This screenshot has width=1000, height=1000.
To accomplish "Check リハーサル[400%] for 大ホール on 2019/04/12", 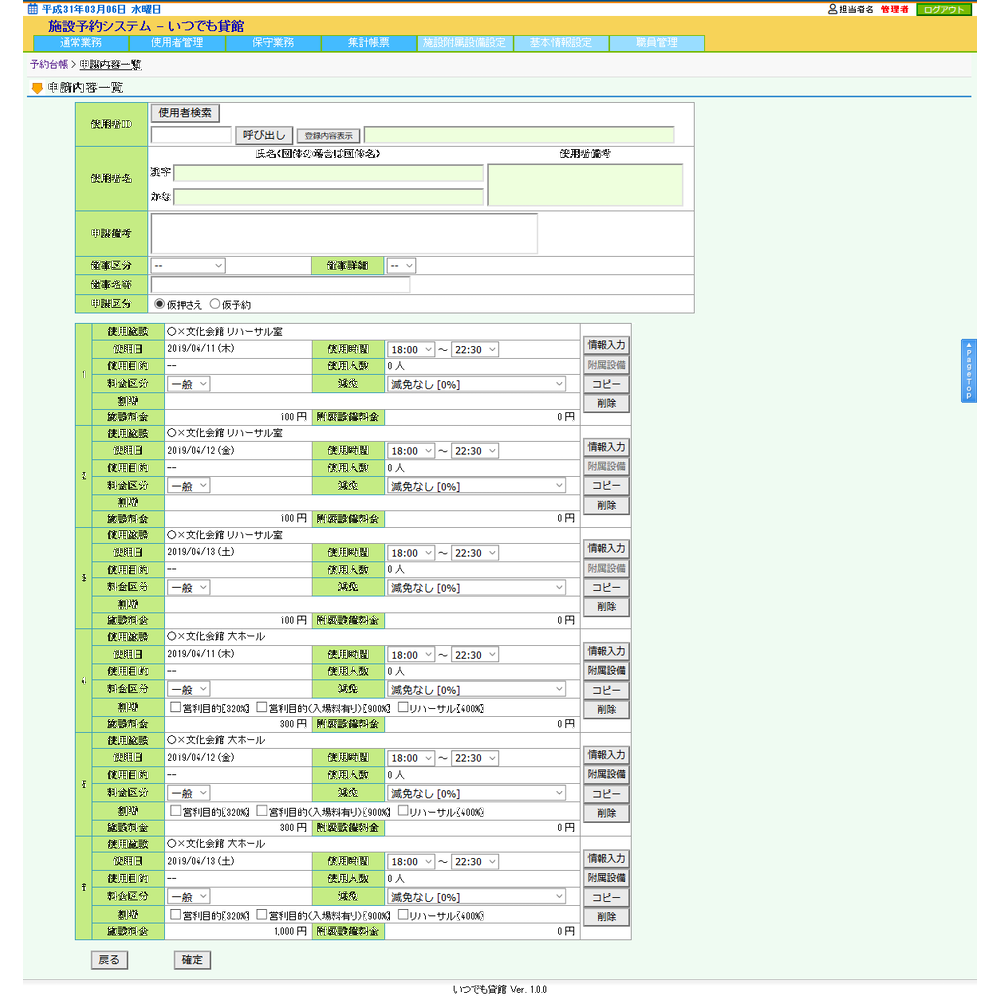I will 403,811.
